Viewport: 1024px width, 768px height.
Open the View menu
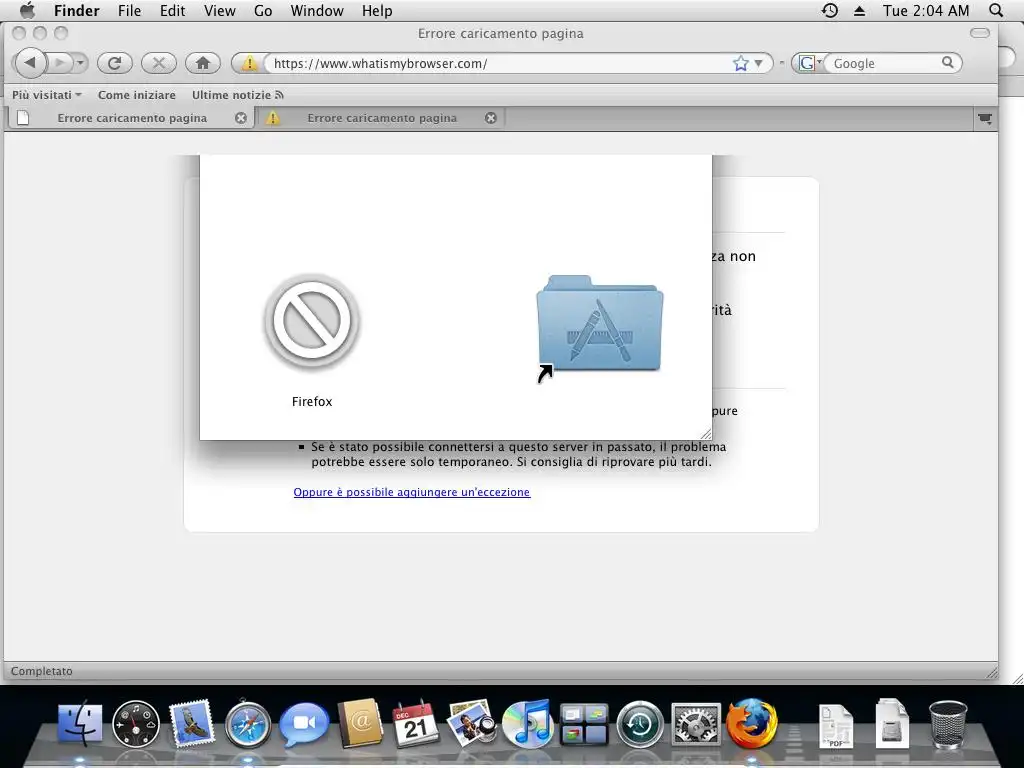(219, 10)
